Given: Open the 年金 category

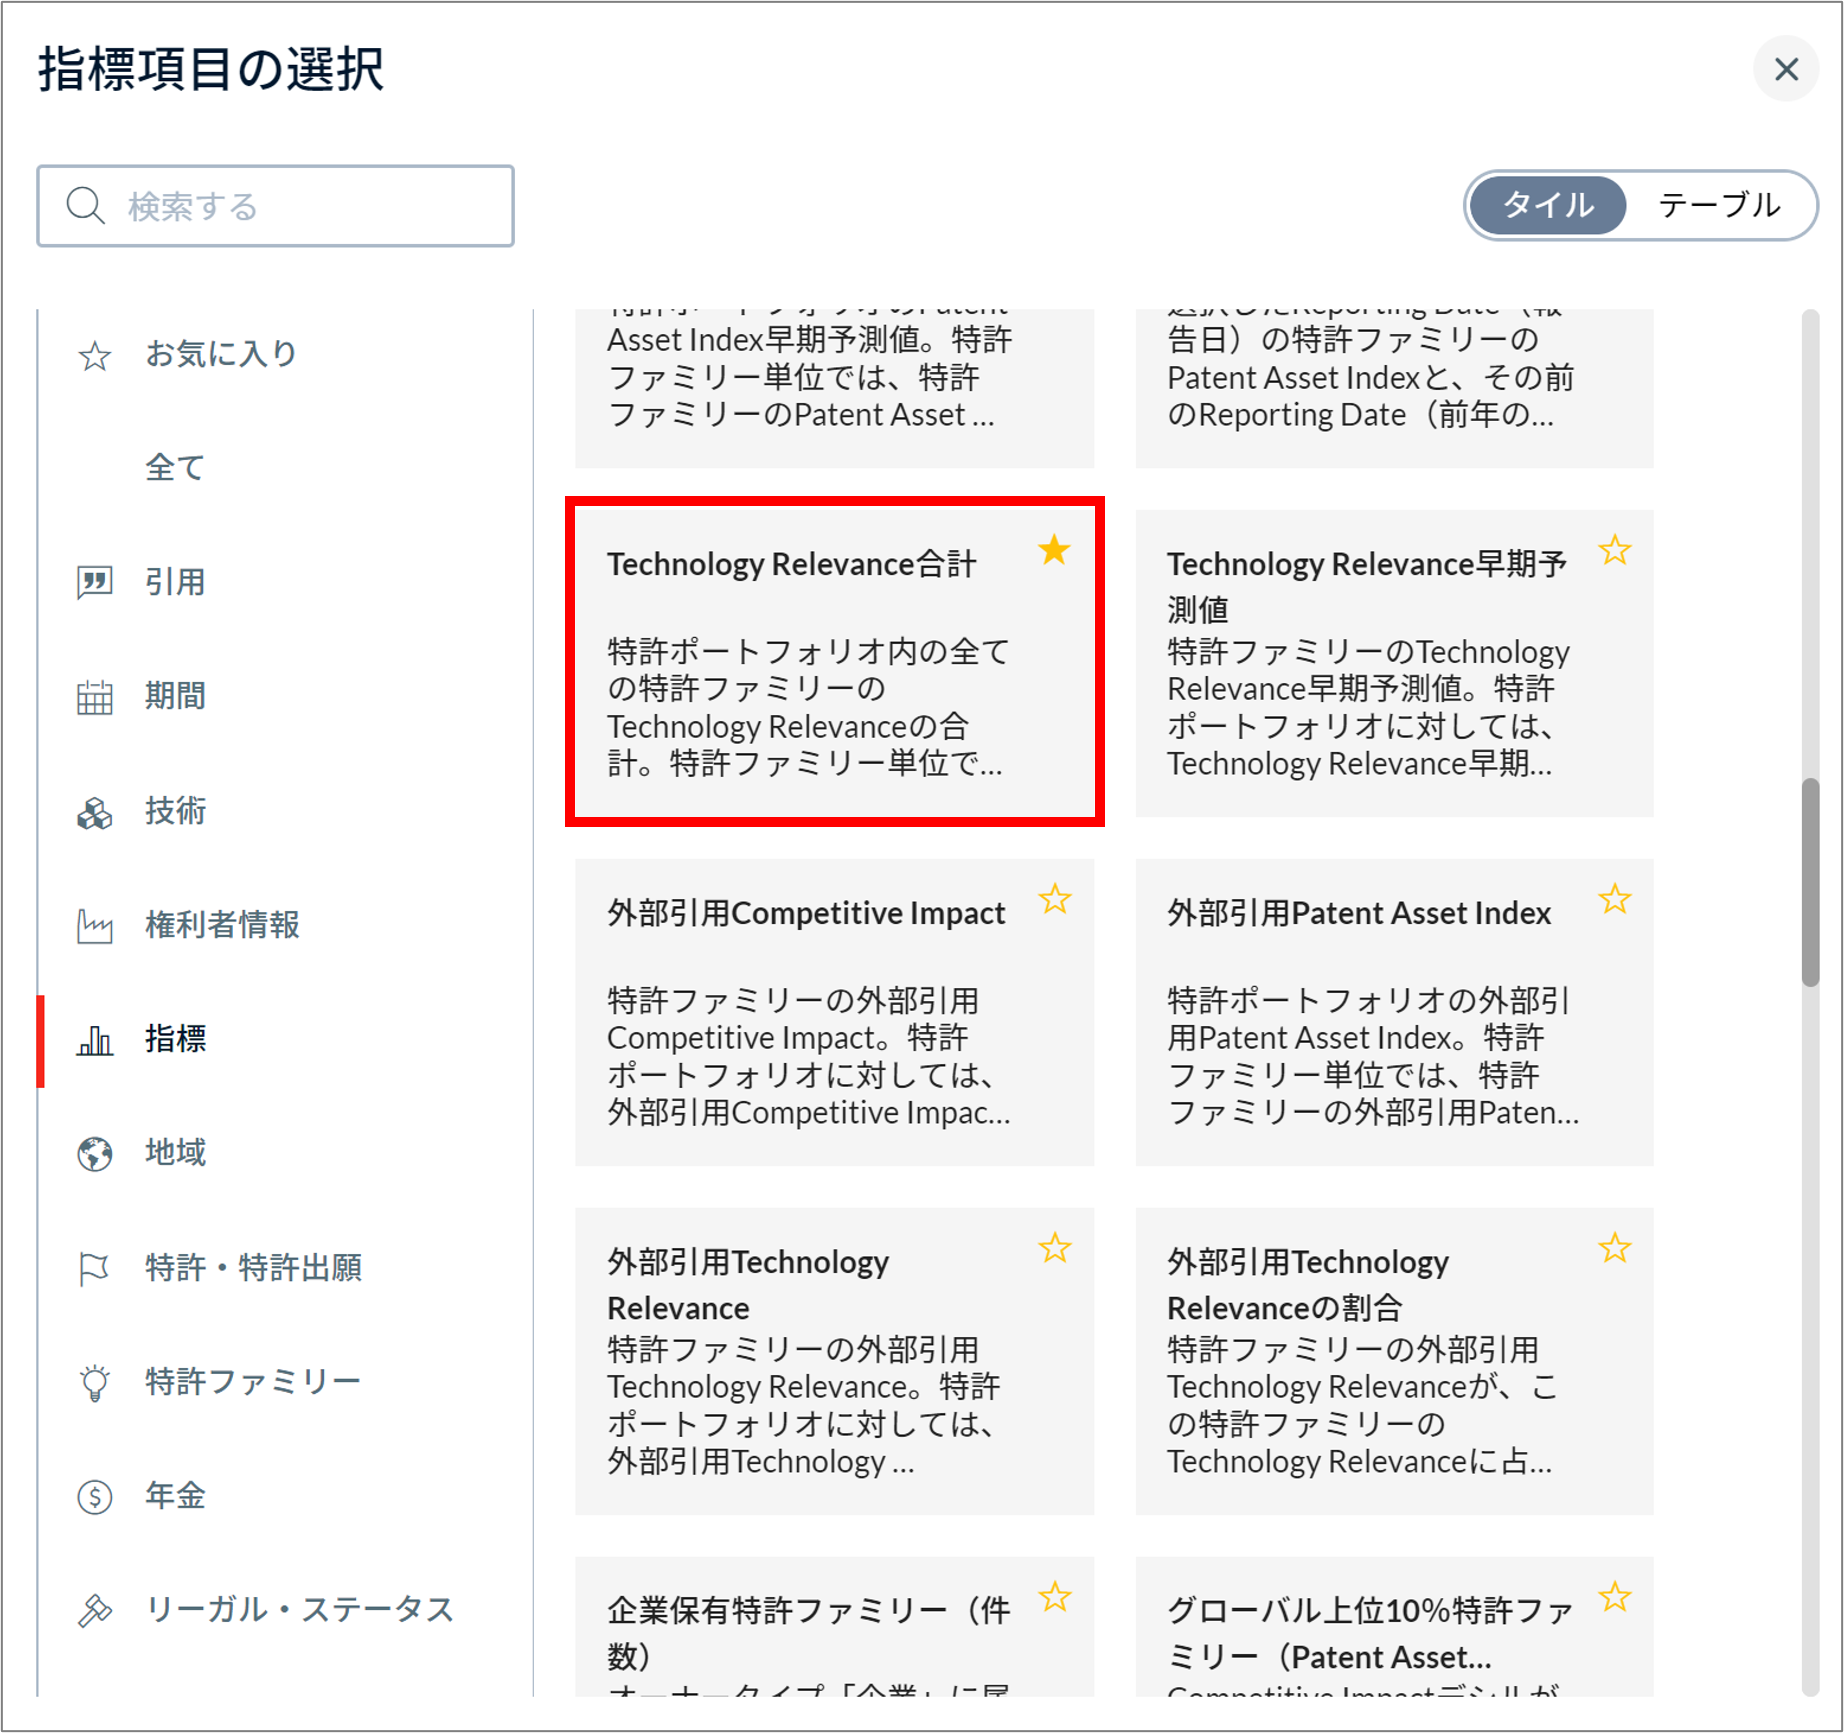Looking at the screenshot, I should tap(175, 1496).
